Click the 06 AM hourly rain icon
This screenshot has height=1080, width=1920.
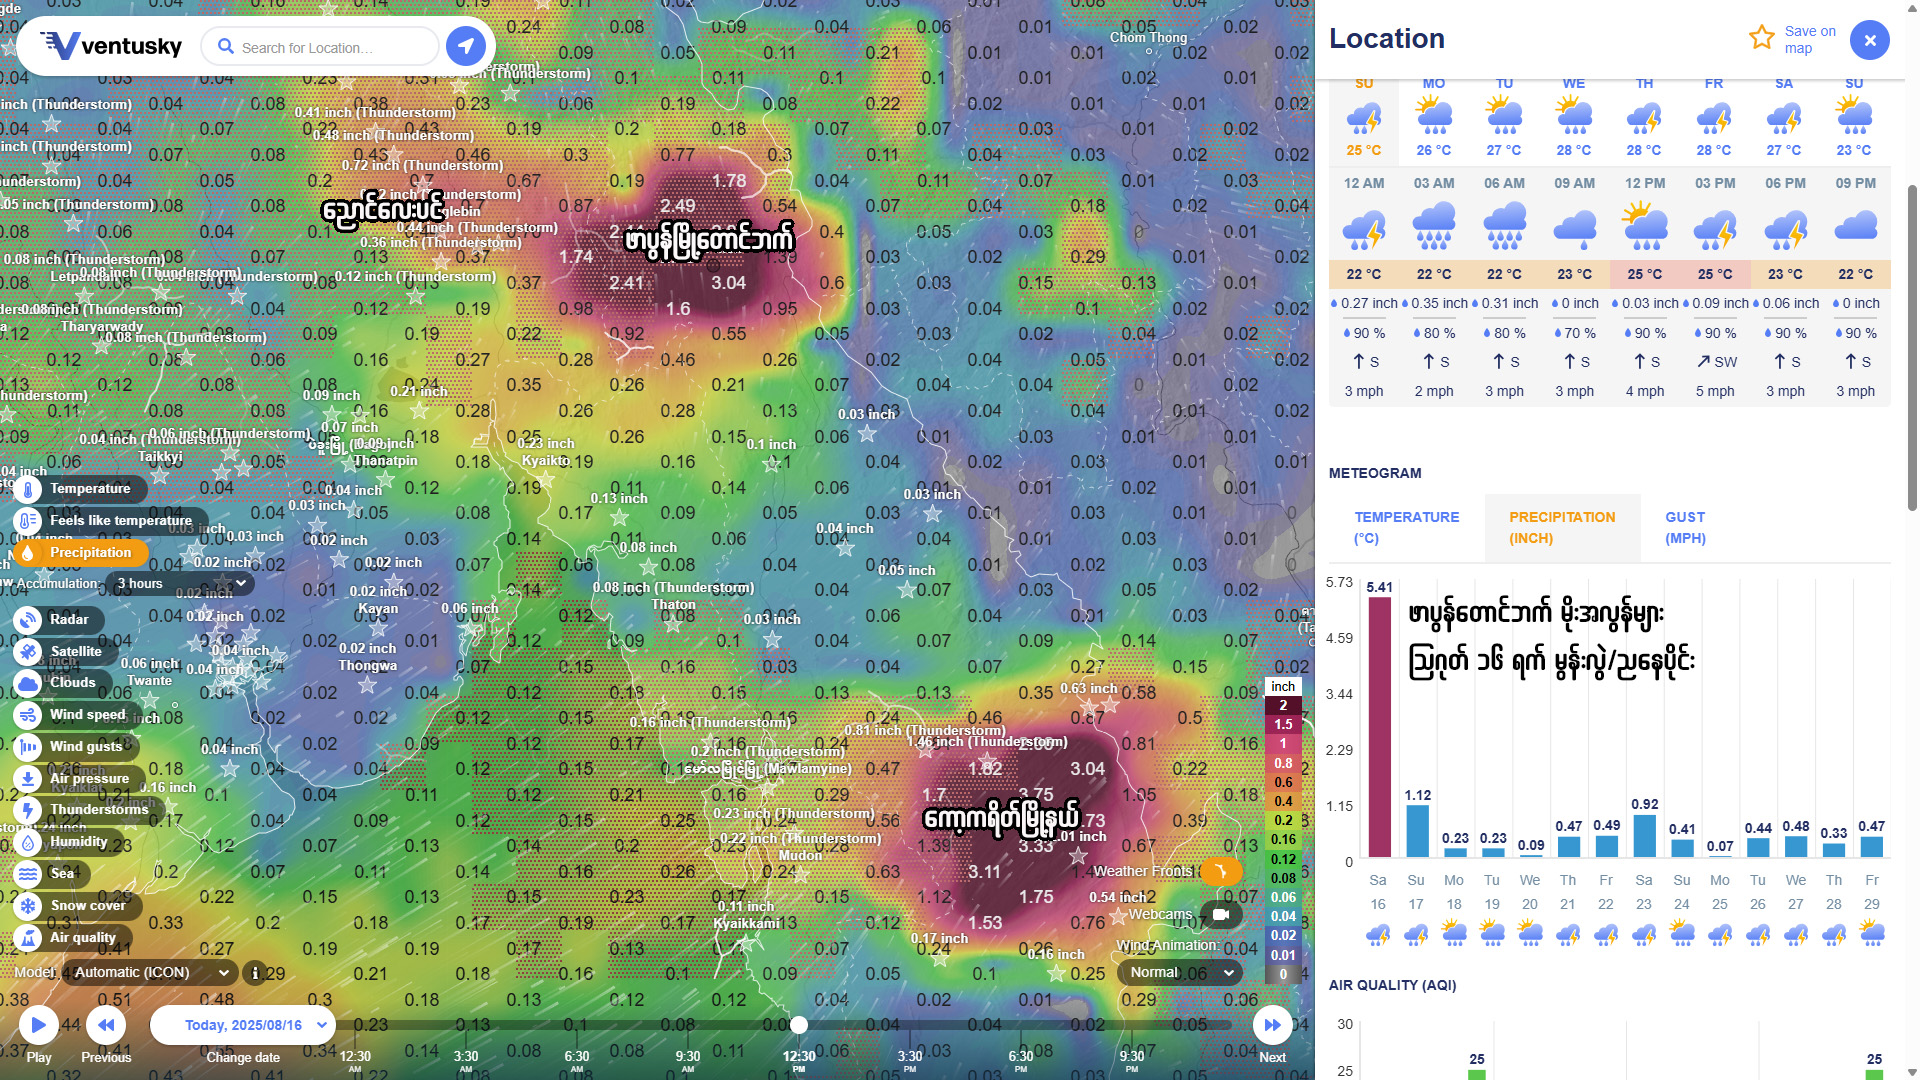(1504, 226)
